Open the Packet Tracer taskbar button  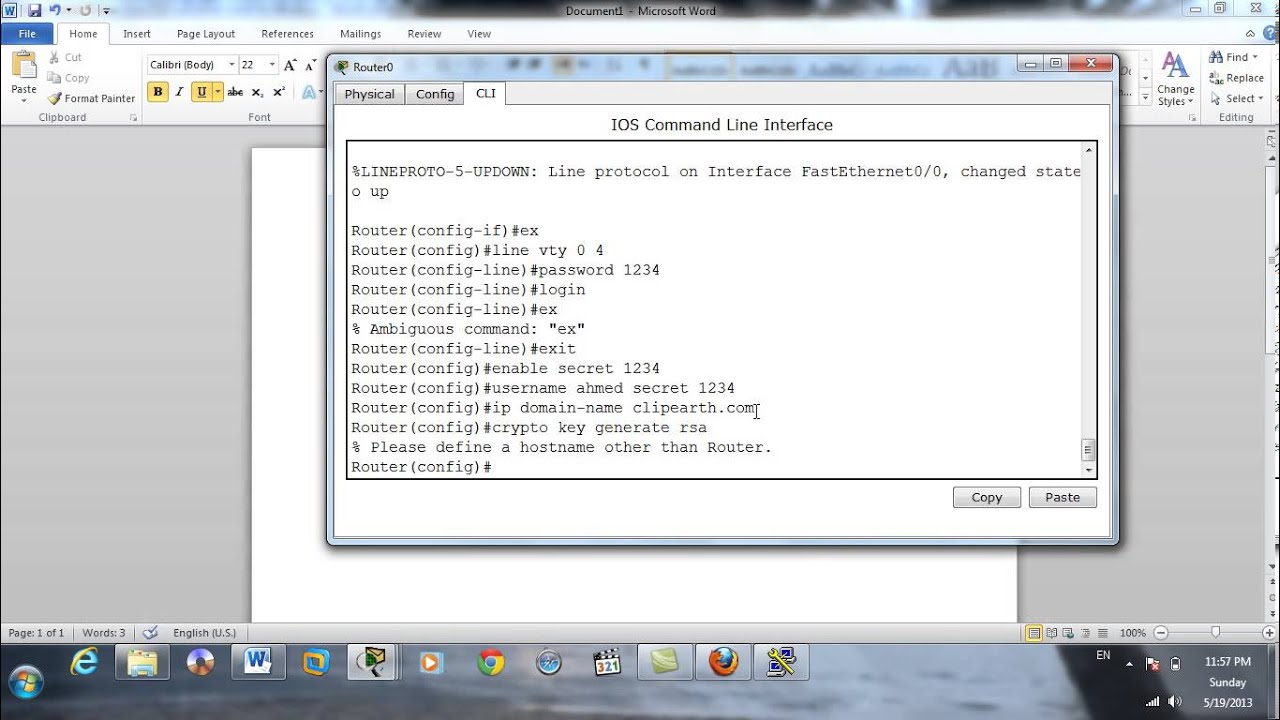(373, 663)
